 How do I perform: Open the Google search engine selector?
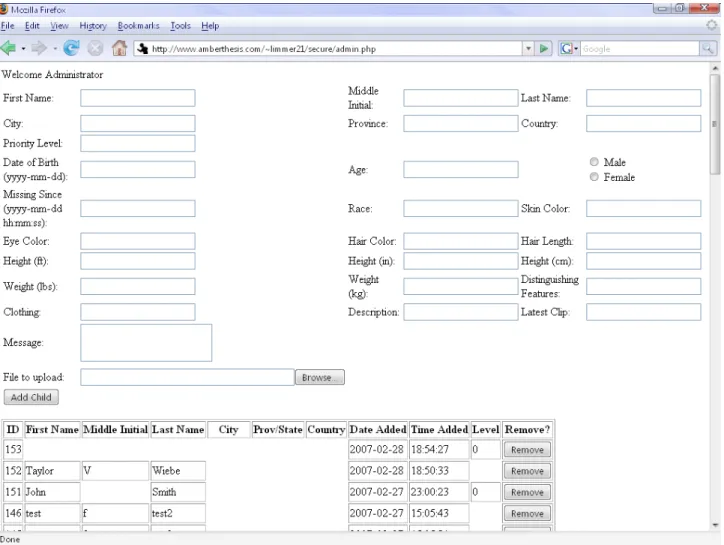click(x=569, y=48)
